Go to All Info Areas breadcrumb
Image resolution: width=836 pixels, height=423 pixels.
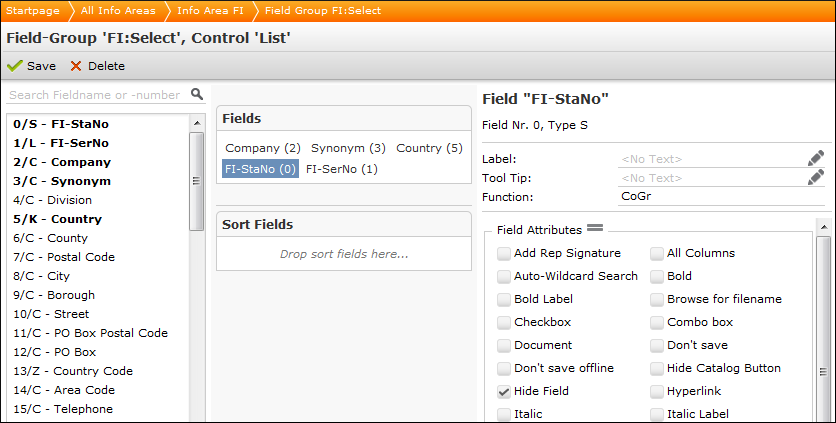coord(118,11)
